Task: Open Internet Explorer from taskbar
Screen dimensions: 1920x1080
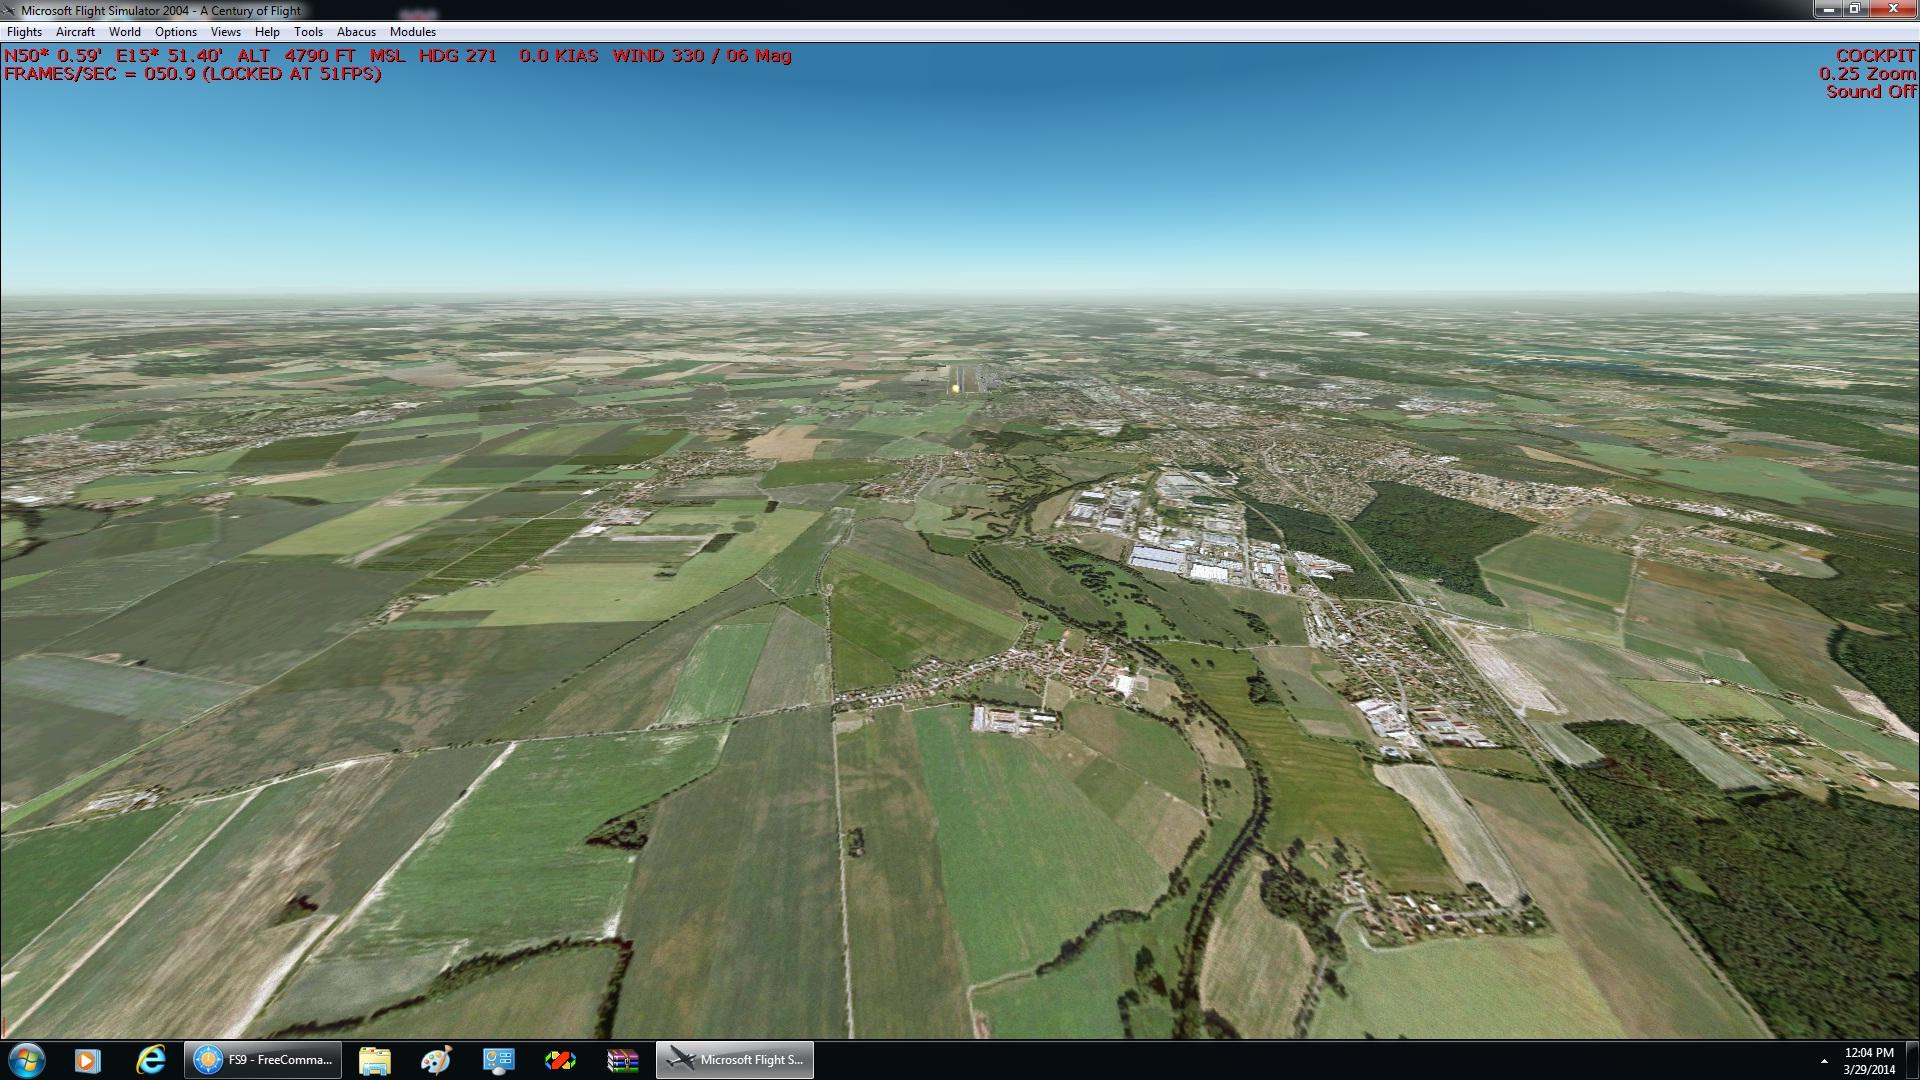Action: [x=151, y=1060]
